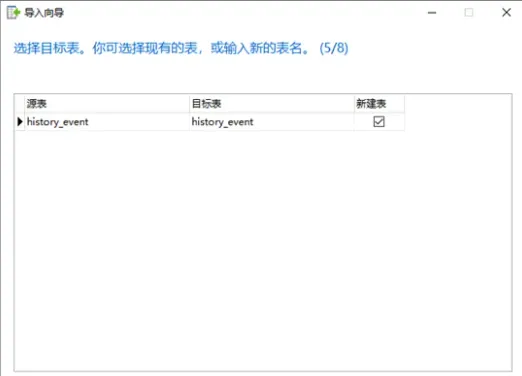
Task: Click the disabled maximize button
Action: coord(469,13)
